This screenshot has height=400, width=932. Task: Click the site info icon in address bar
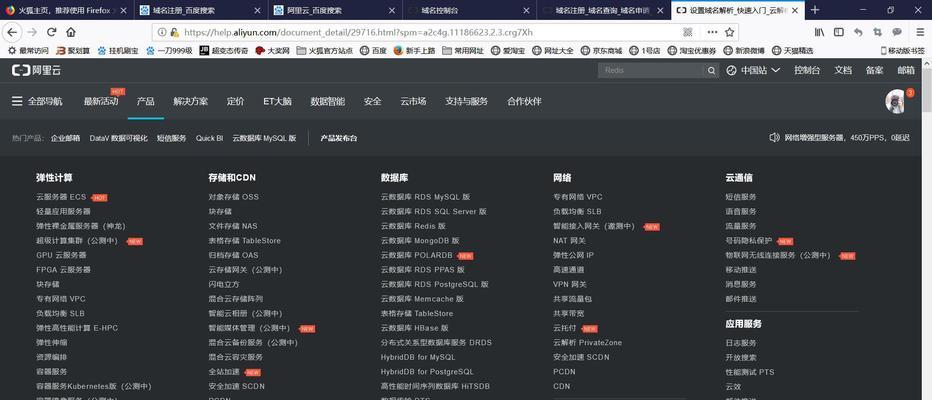pyautogui.click(x=162, y=32)
